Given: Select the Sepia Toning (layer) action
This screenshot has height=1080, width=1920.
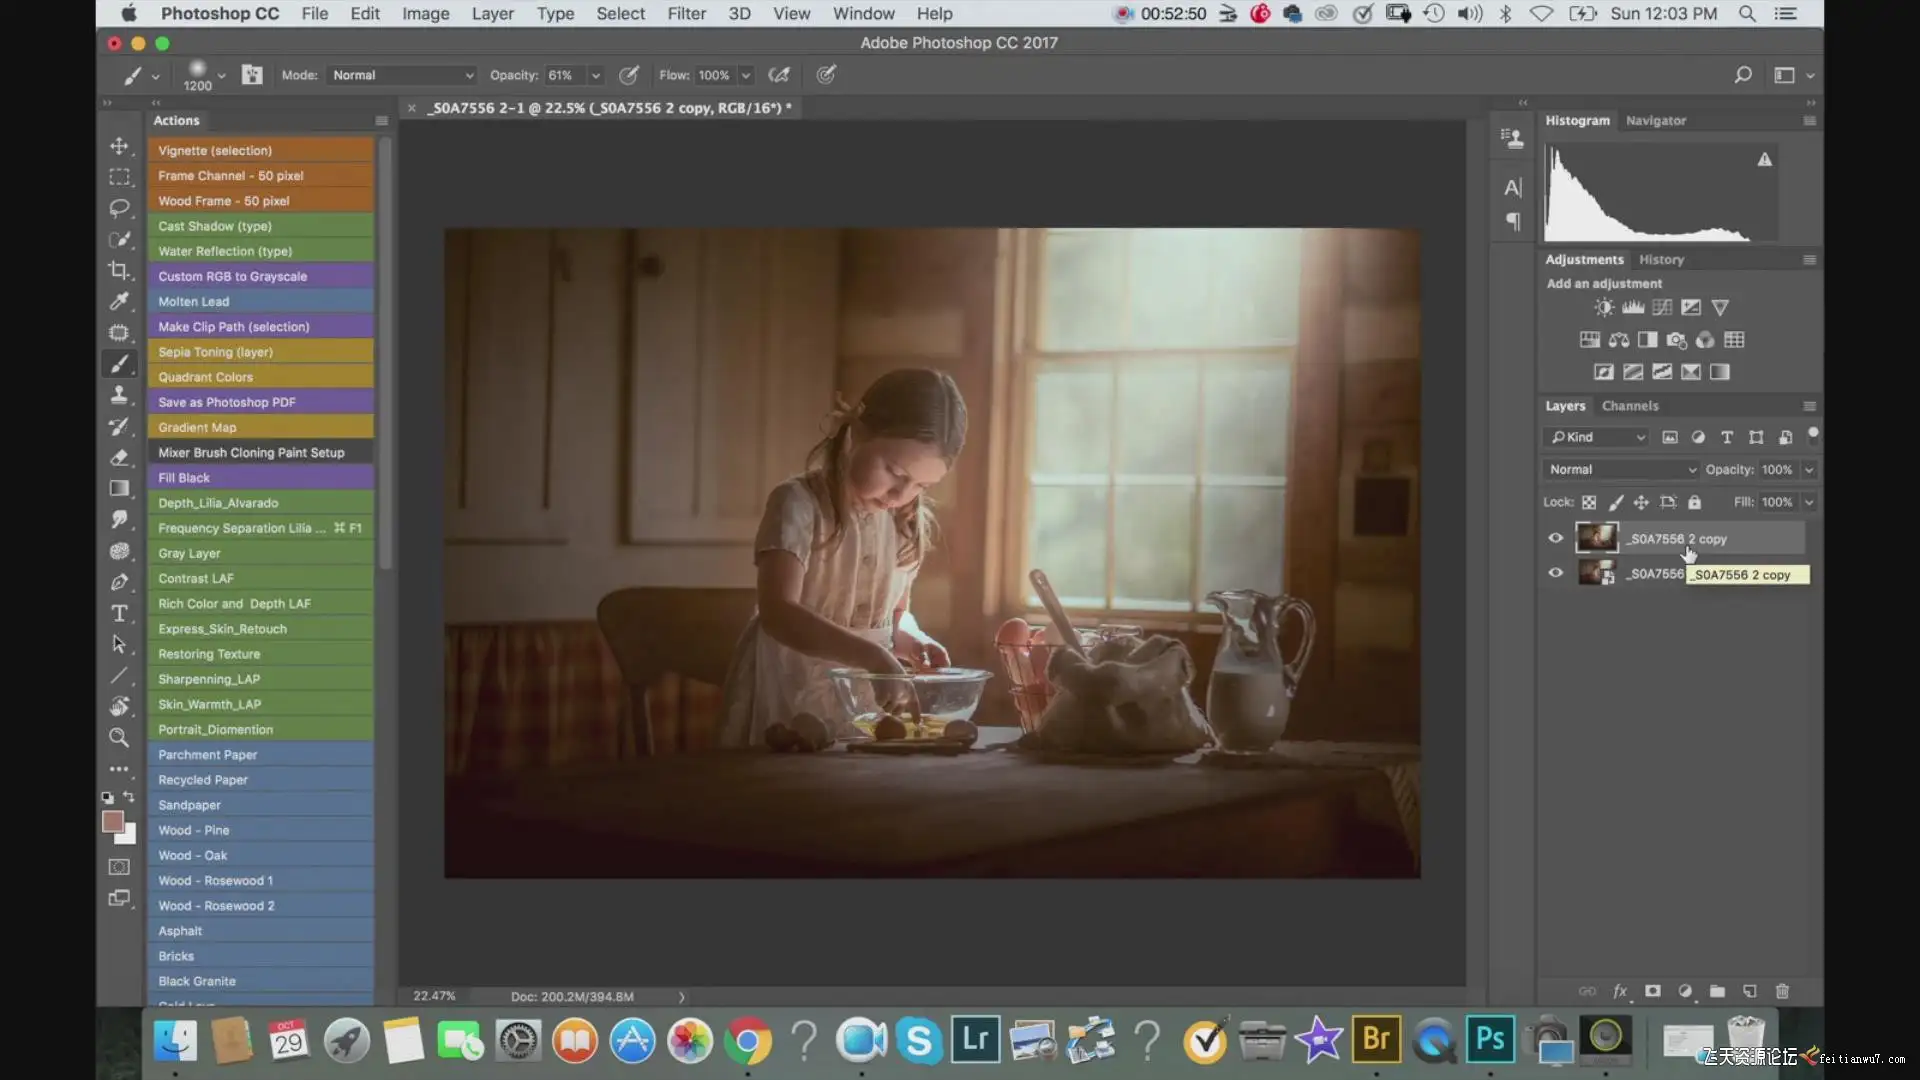Looking at the screenshot, I should pyautogui.click(x=215, y=352).
